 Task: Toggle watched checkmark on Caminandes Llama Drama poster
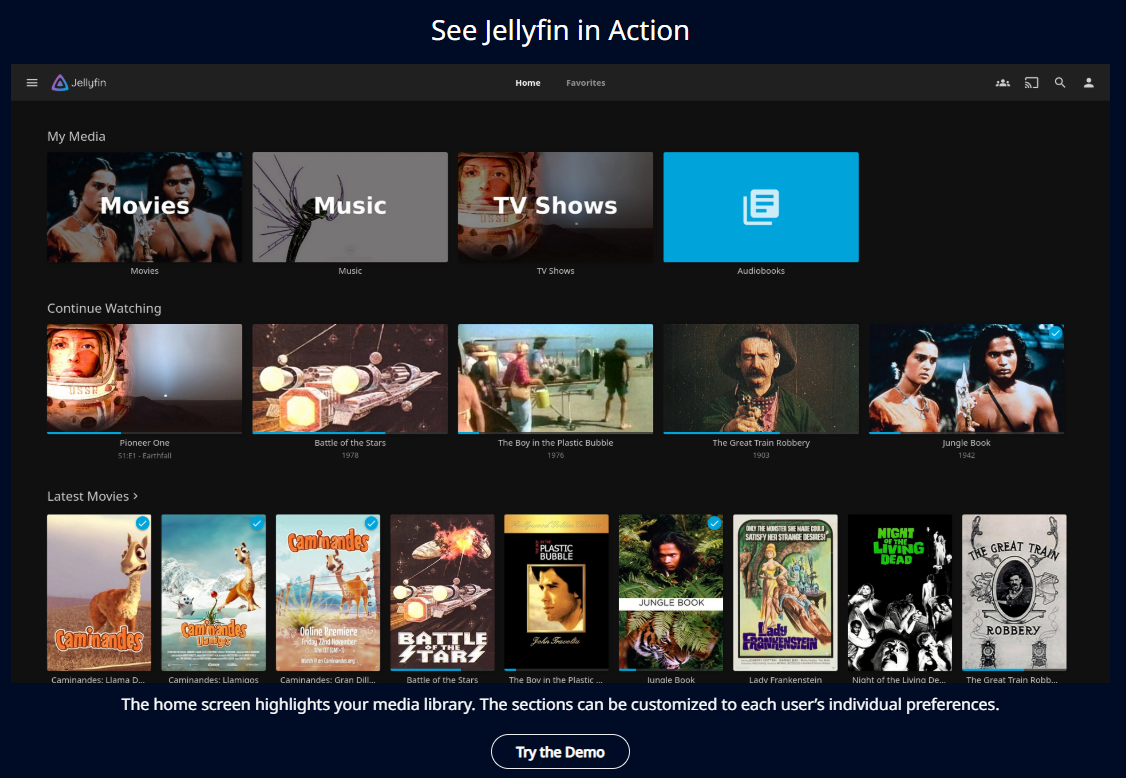142,523
